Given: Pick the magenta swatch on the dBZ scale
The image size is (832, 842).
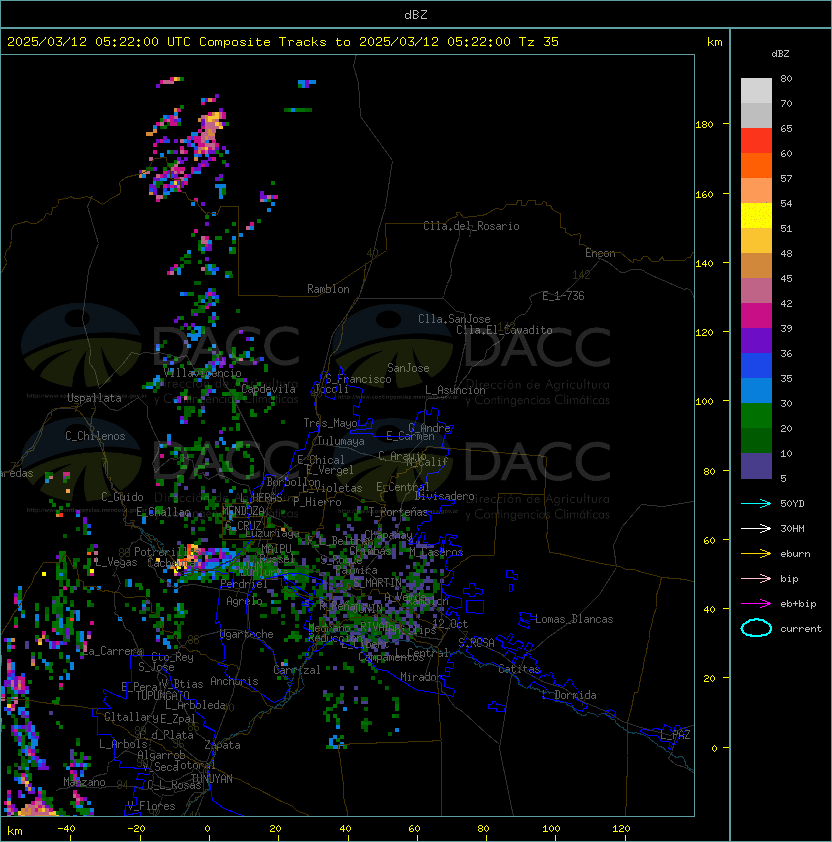Looking at the screenshot, I should 756,316.
